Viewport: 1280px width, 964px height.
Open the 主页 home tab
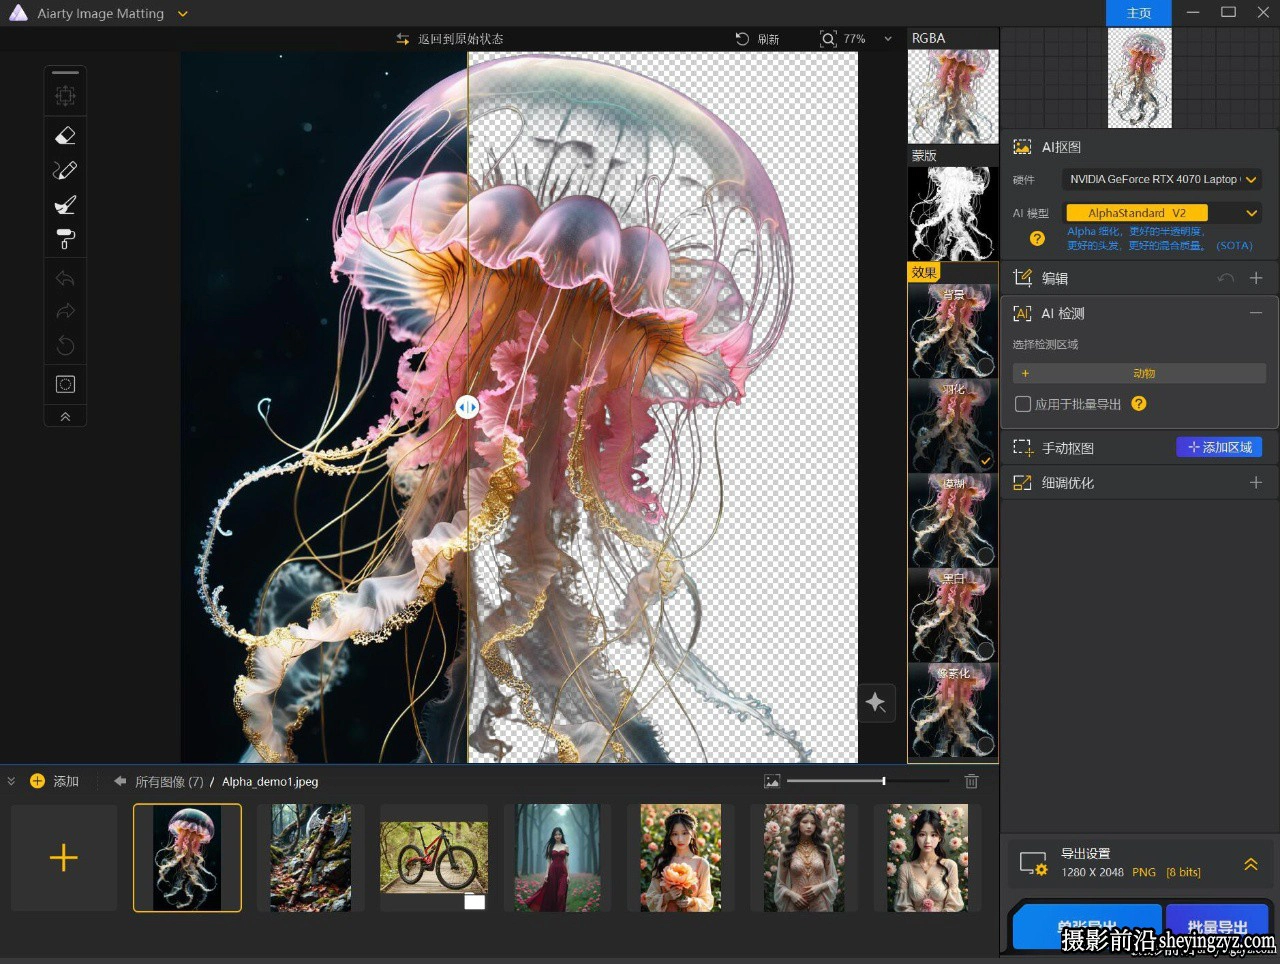click(x=1138, y=13)
